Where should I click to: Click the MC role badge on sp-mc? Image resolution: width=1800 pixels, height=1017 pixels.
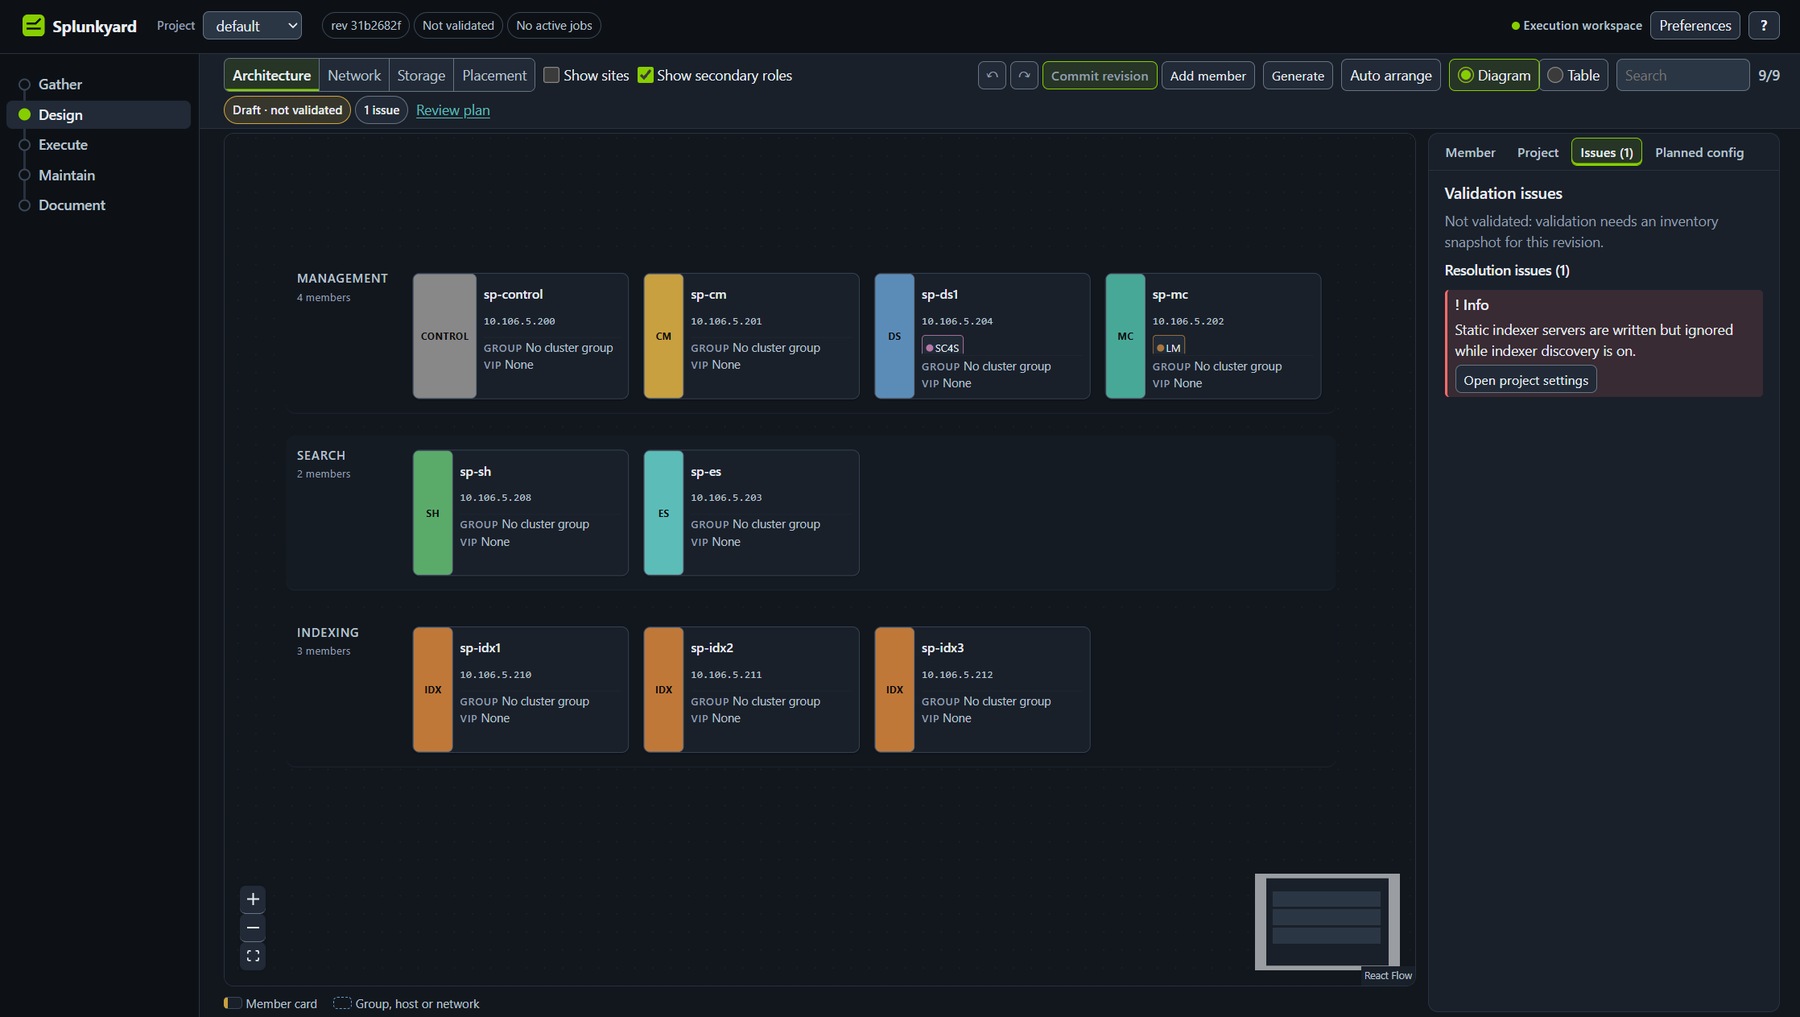(1125, 336)
